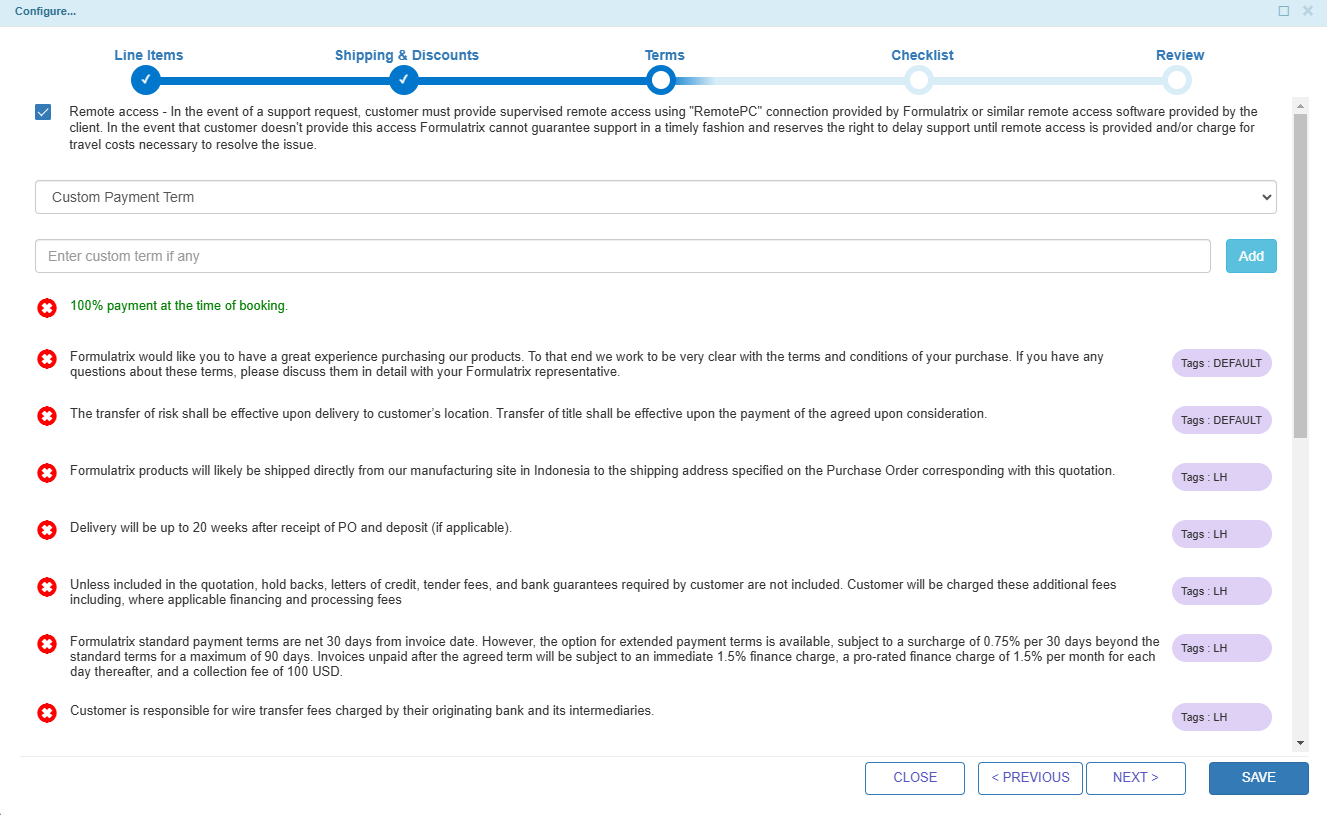Click the Review step circle
1327x815 pixels.
(1177, 80)
